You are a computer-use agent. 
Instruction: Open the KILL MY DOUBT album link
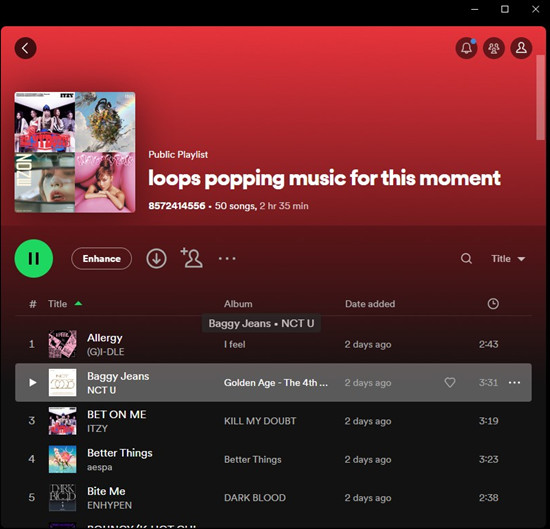pos(260,421)
